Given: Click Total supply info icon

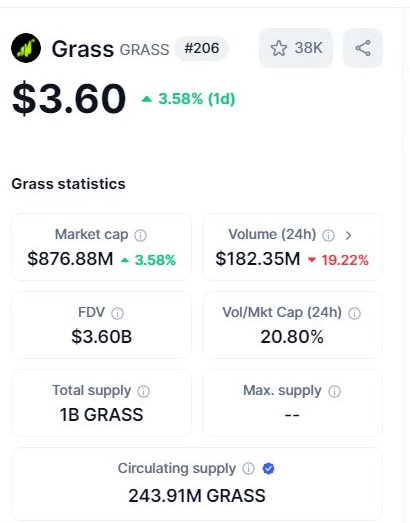Looking at the screenshot, I should pyautogui.click(x=143, y=391).
